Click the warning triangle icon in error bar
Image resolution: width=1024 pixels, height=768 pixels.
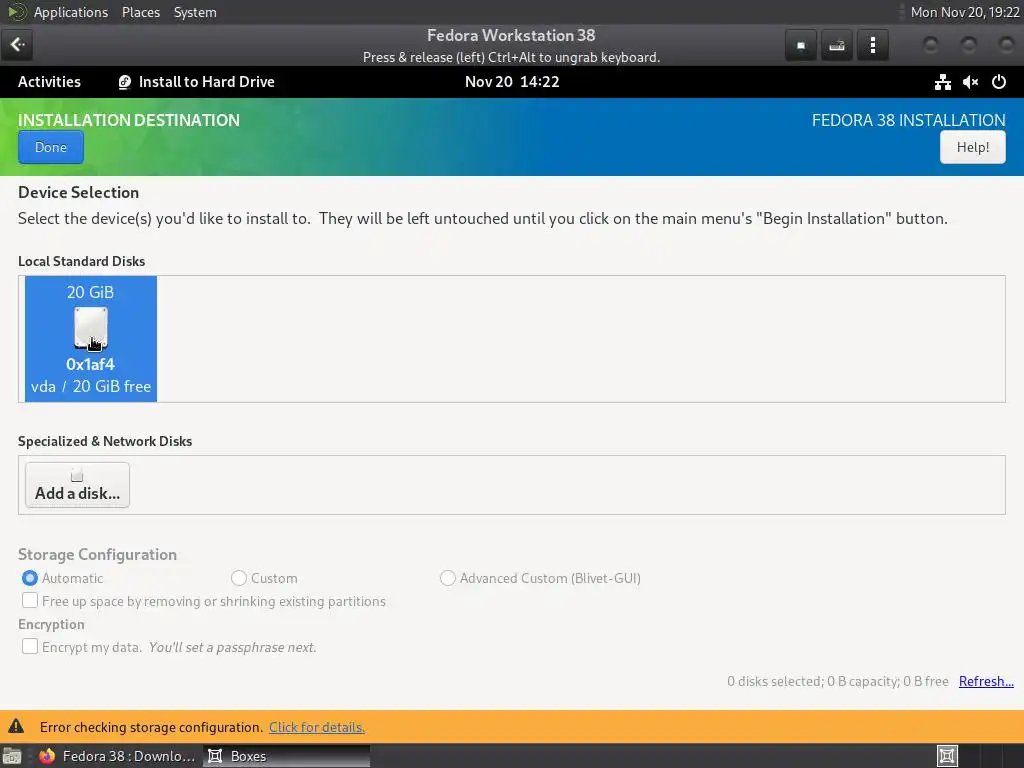point(16,726)
